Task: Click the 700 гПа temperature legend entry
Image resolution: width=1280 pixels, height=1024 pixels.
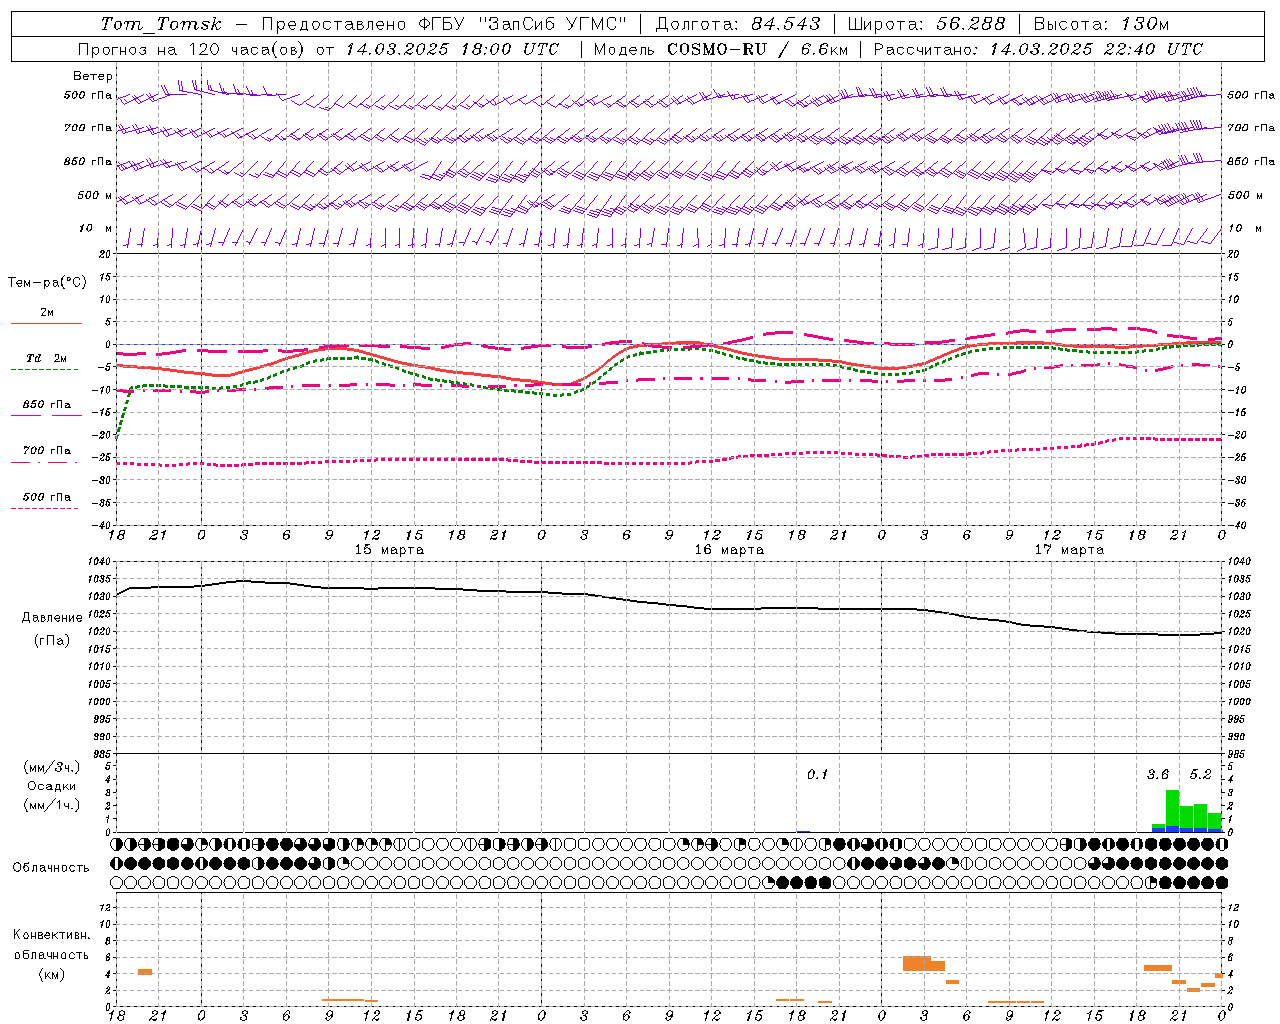Action: (47, 451)
